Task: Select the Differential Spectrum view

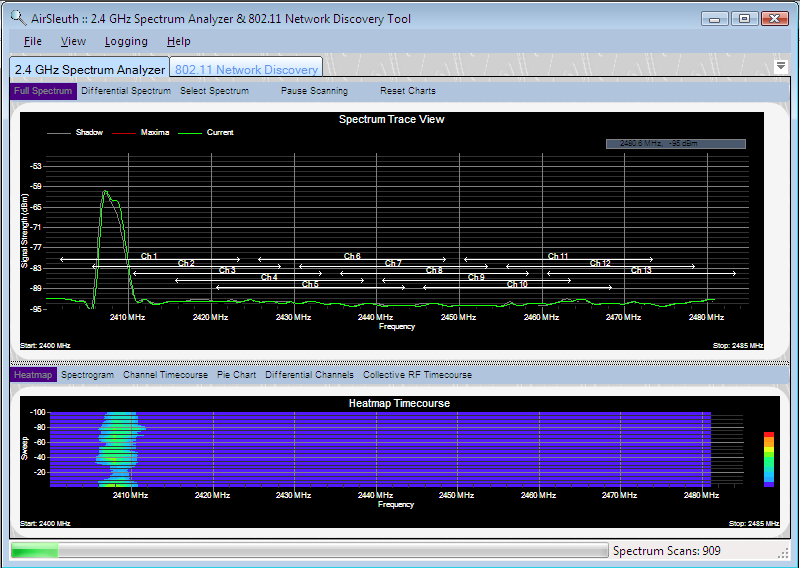Action: (x=126, y=91)
